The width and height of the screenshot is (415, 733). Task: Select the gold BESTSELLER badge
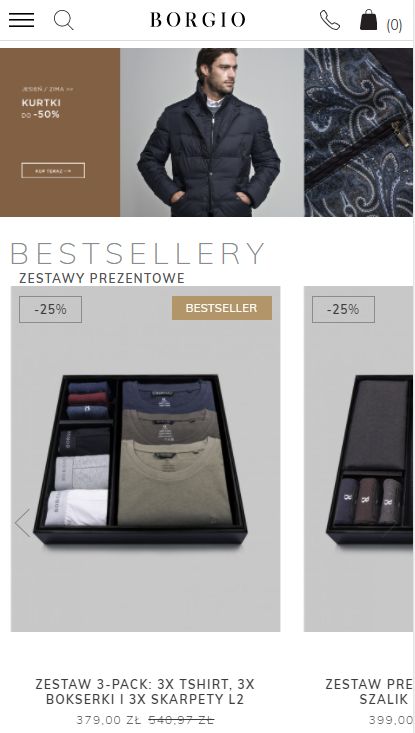coord(222,308)
